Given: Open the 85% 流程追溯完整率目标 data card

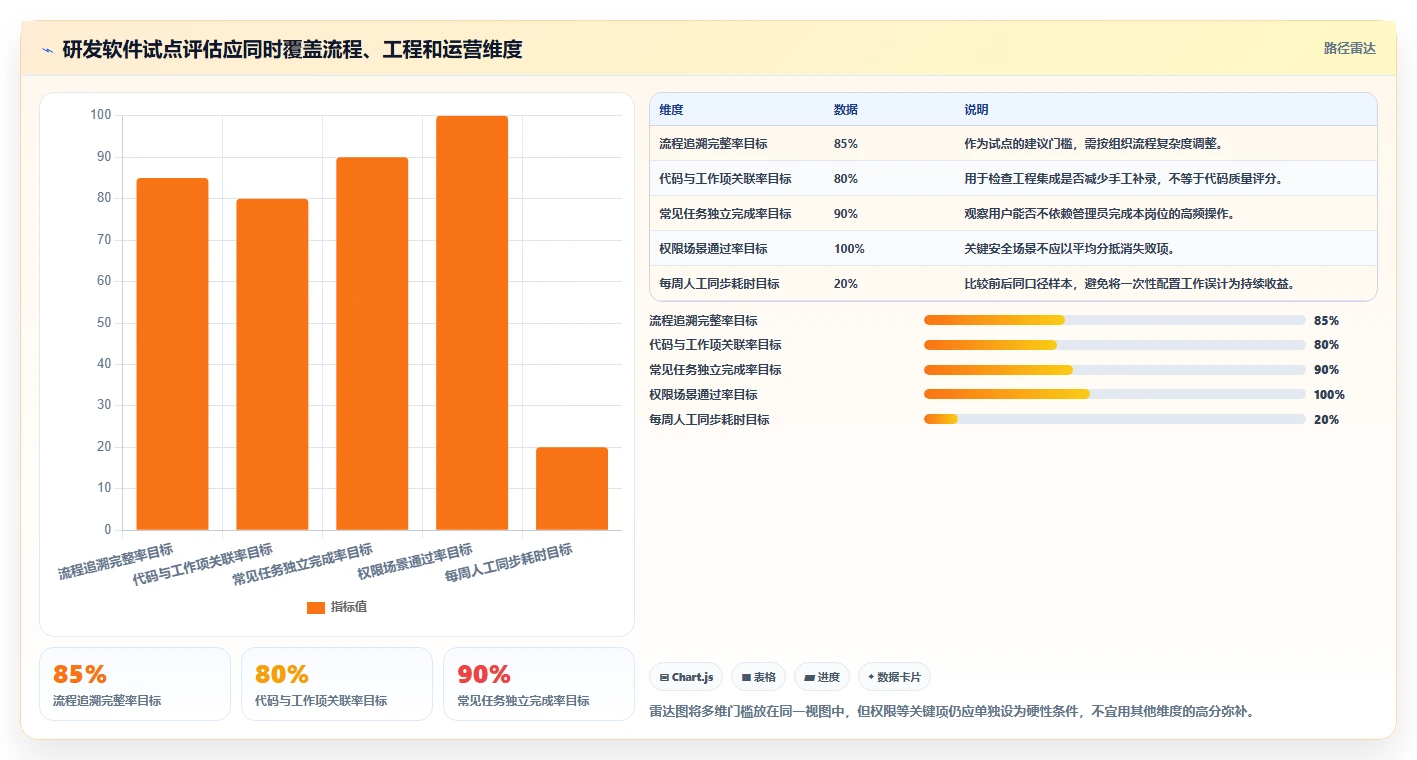Looking at the screenshot, I should coord(135,684).
